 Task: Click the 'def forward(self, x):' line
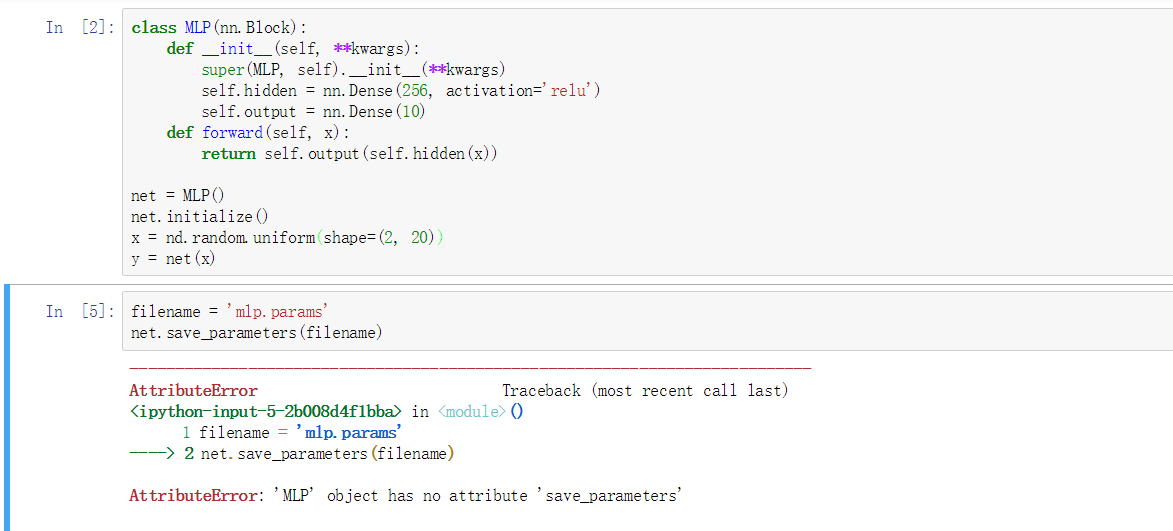tap(258, 133)
